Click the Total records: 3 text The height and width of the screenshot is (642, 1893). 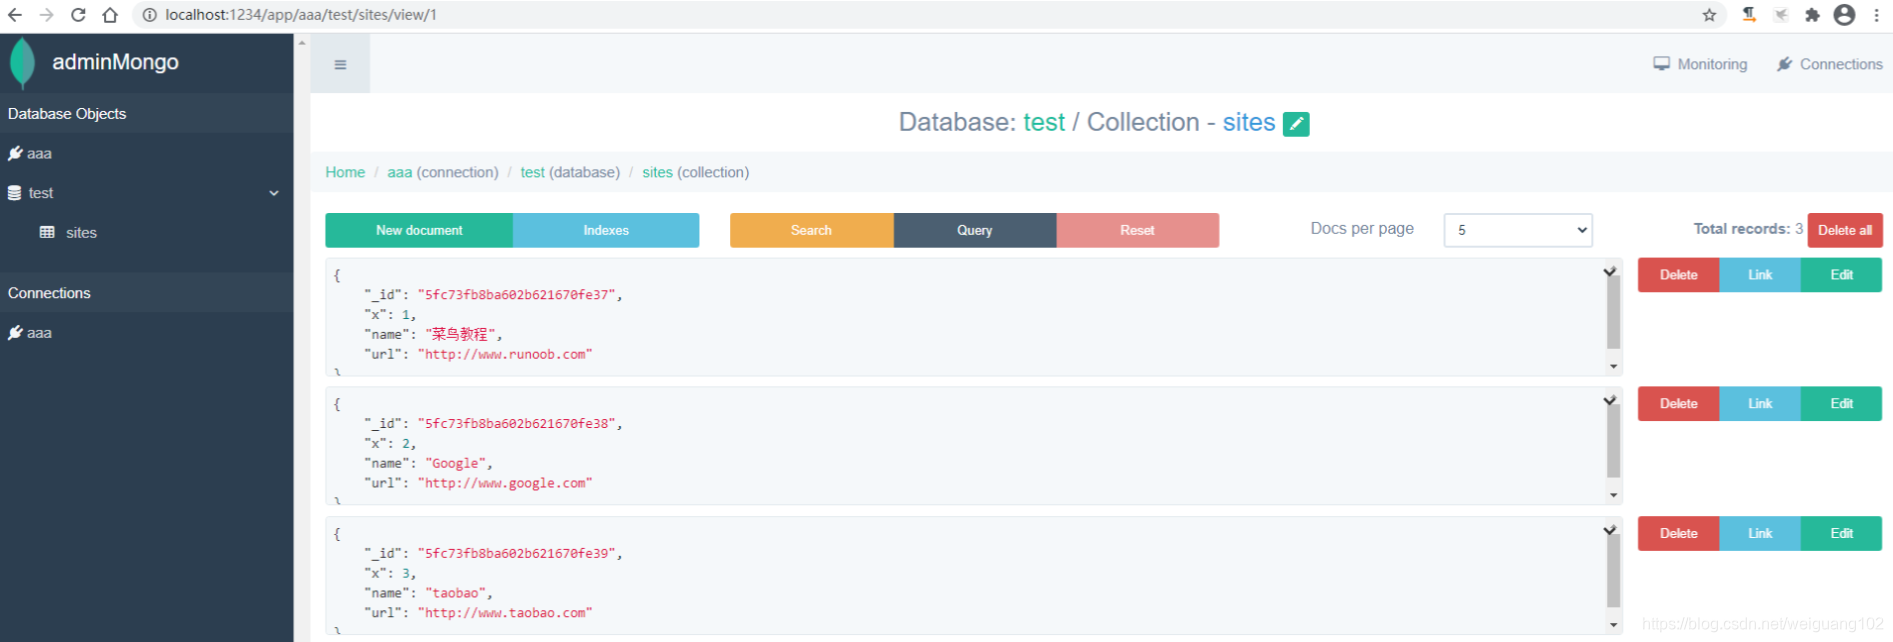tap(1748, 229)
